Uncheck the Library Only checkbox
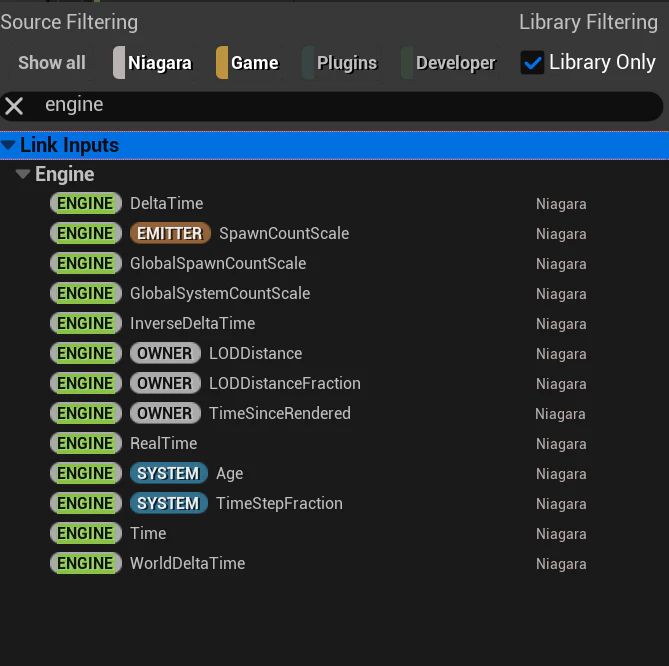669x666 pixels. (532, 63)
